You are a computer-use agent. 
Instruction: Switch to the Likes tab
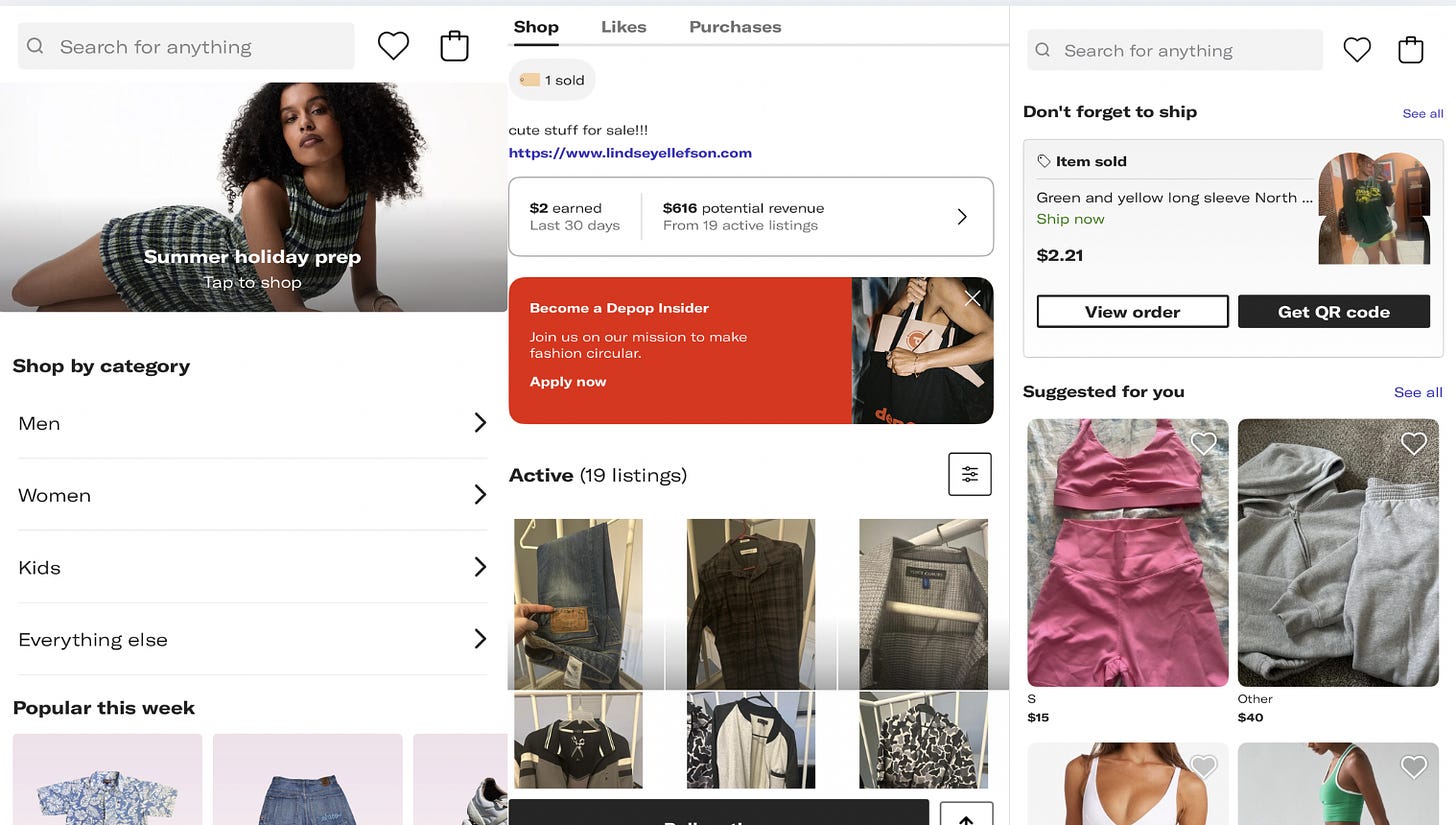623,26
